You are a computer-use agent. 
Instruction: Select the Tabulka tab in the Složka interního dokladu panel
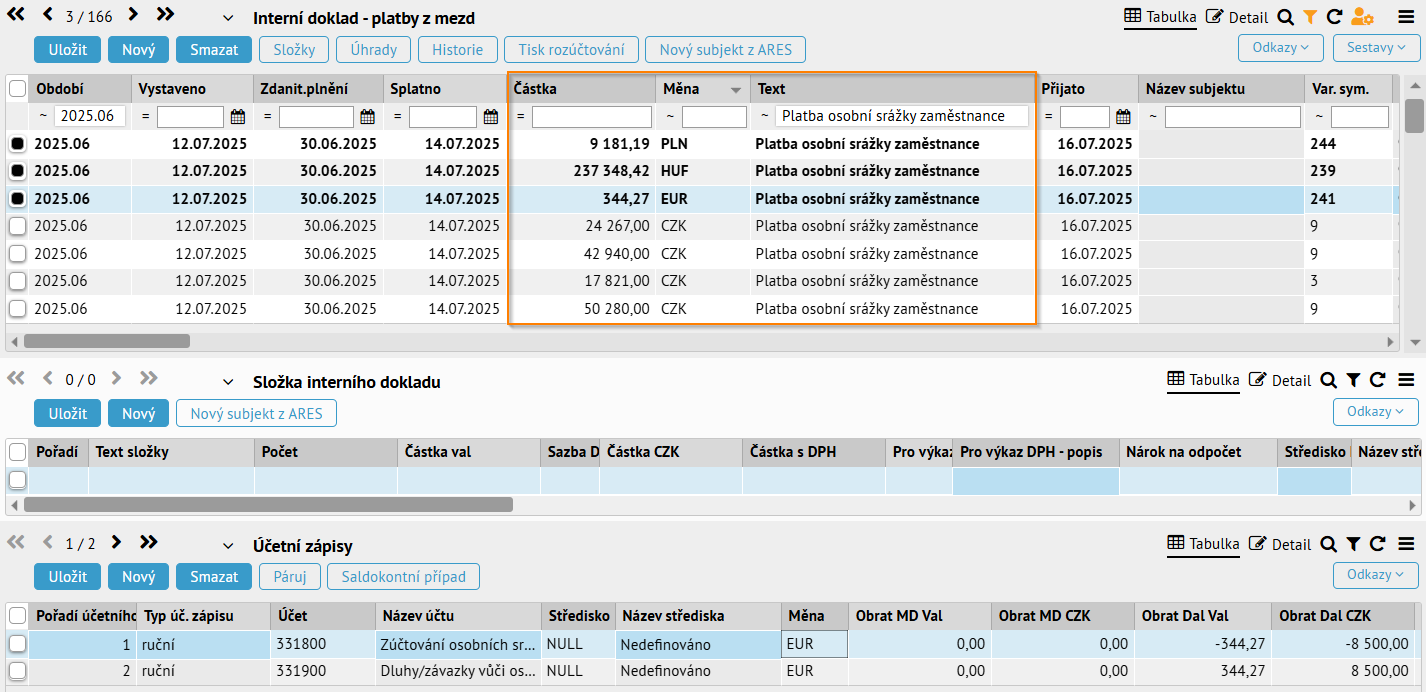coord(1204,380)
